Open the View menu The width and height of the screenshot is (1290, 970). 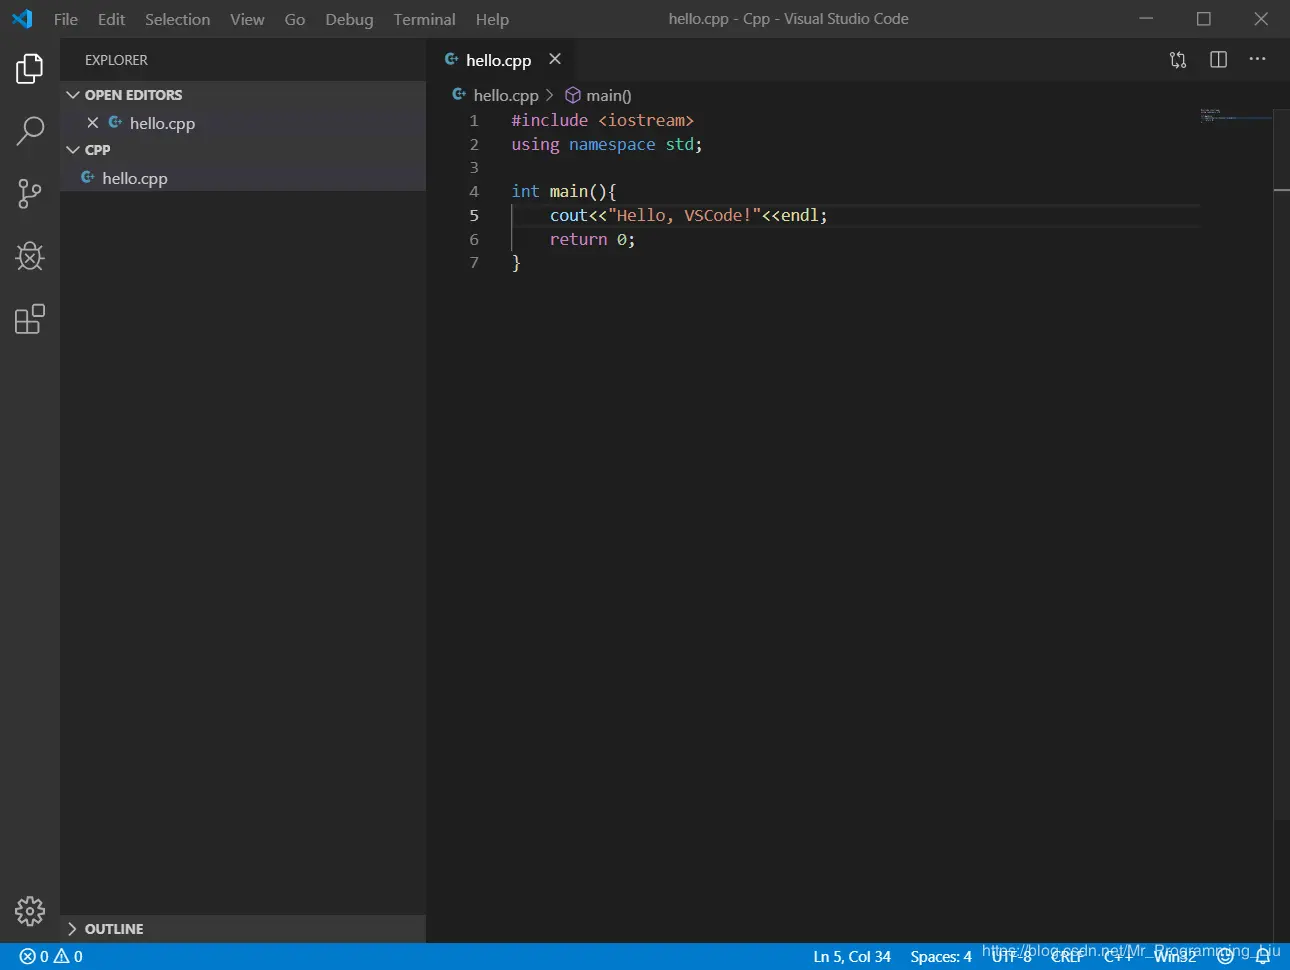(x=247, y=19)
